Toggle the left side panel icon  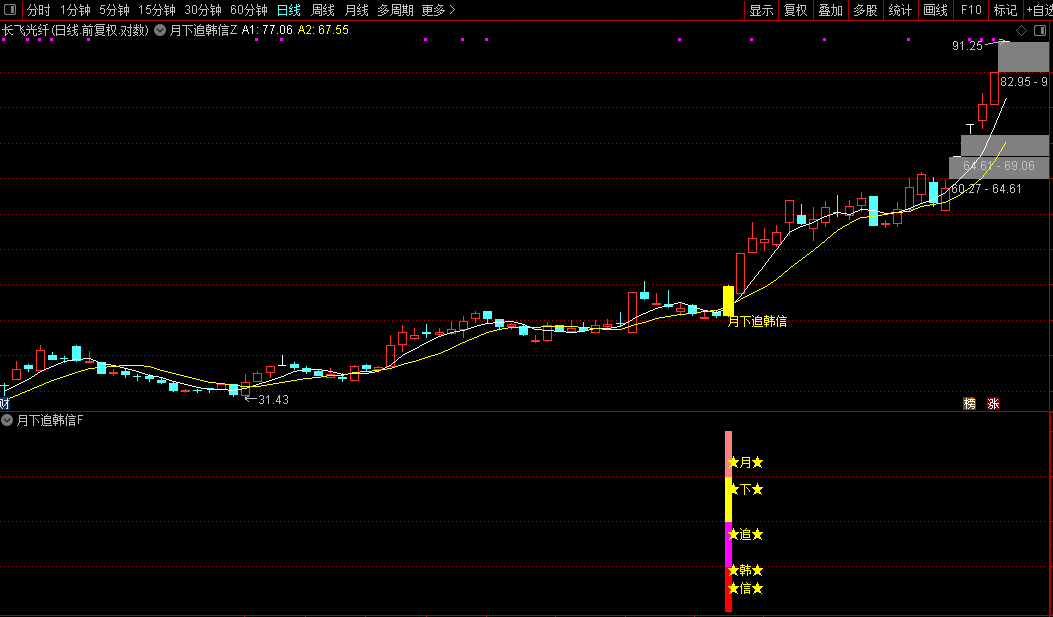coord(10,10)
